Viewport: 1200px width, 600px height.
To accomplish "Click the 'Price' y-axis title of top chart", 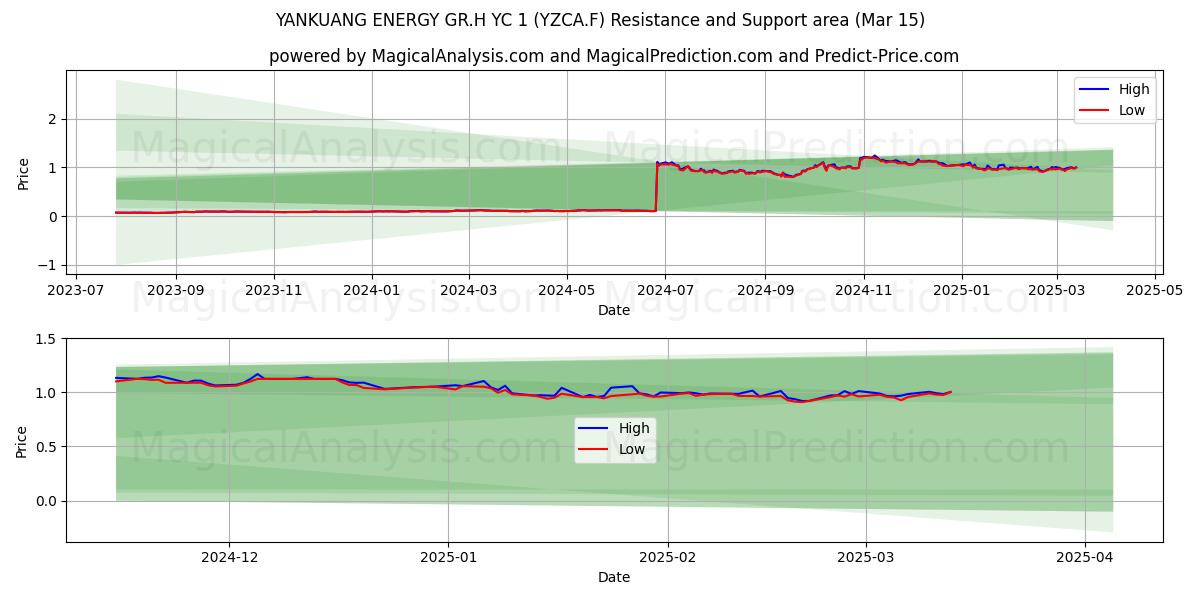I will pos(23,173).
